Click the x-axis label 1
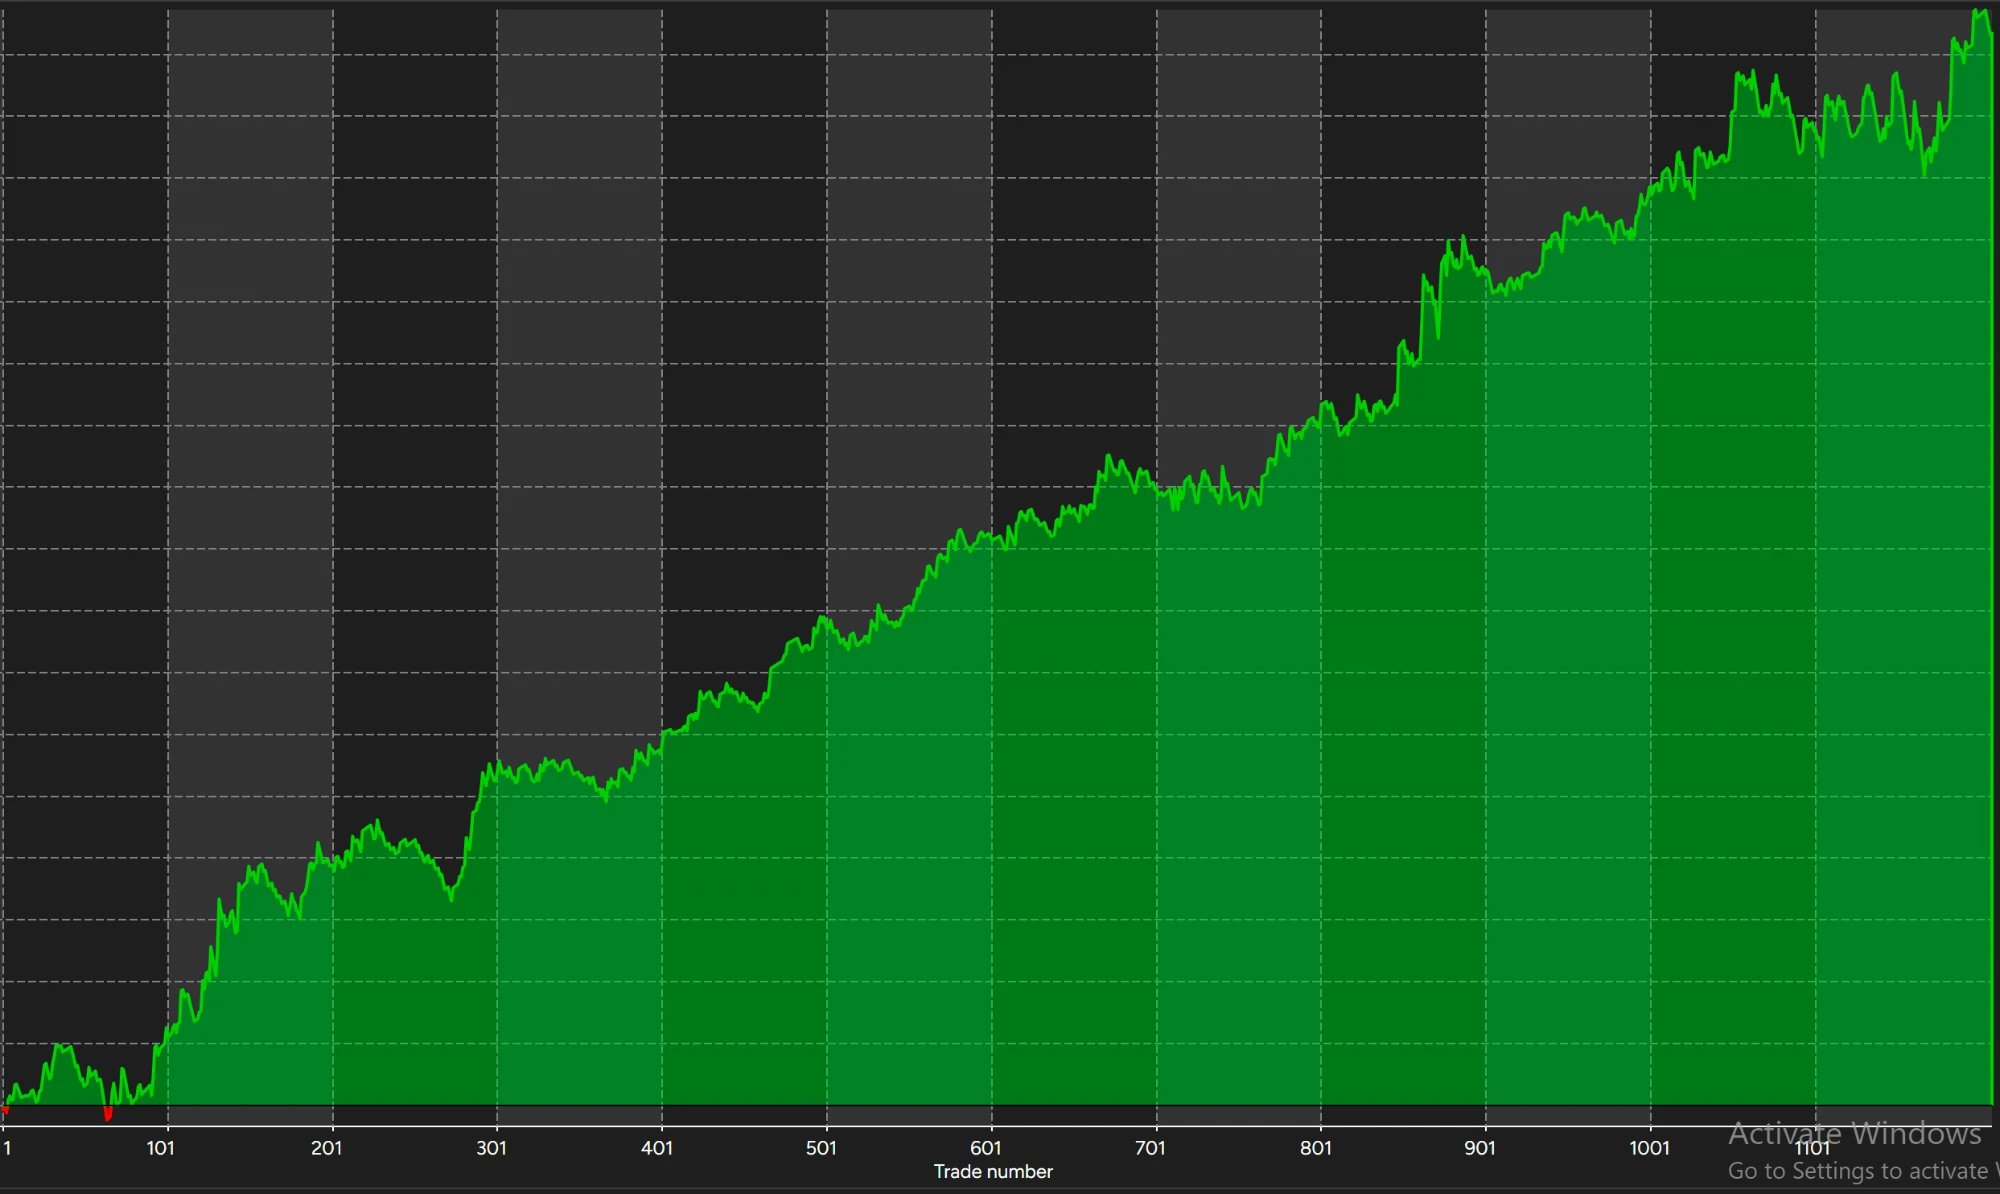Screen dimensions: 2000x1194 tap(7, 1148)
